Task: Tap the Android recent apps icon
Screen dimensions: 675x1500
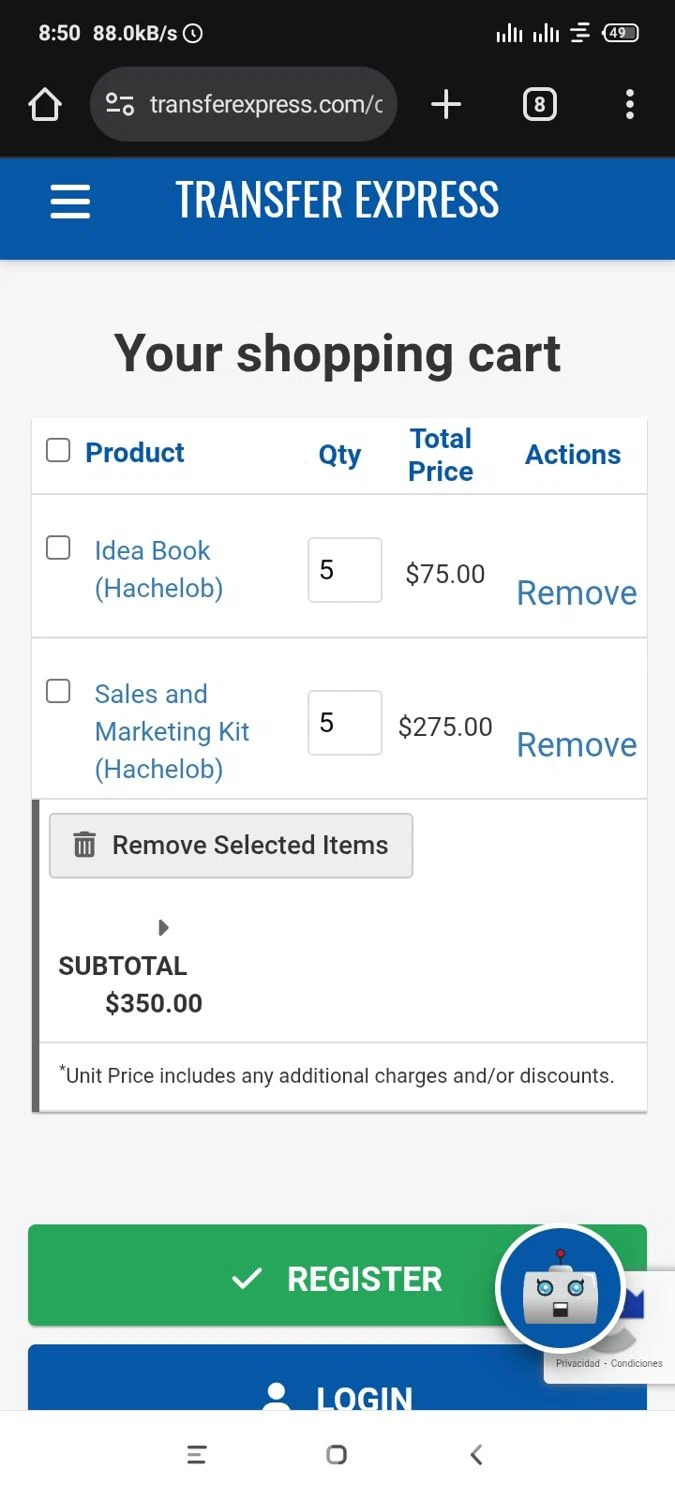Action: pyautogui.click(x=197, y=1454)
